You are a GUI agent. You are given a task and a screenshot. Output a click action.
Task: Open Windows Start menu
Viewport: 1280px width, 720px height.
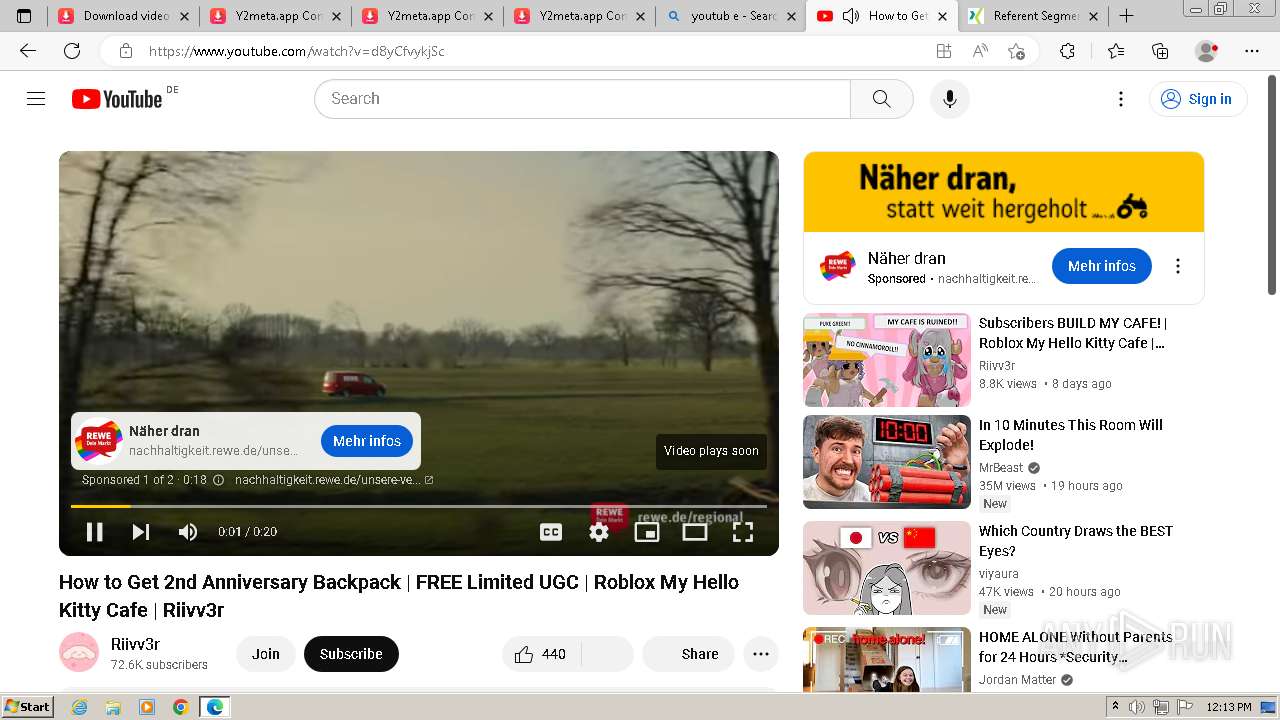27,707
